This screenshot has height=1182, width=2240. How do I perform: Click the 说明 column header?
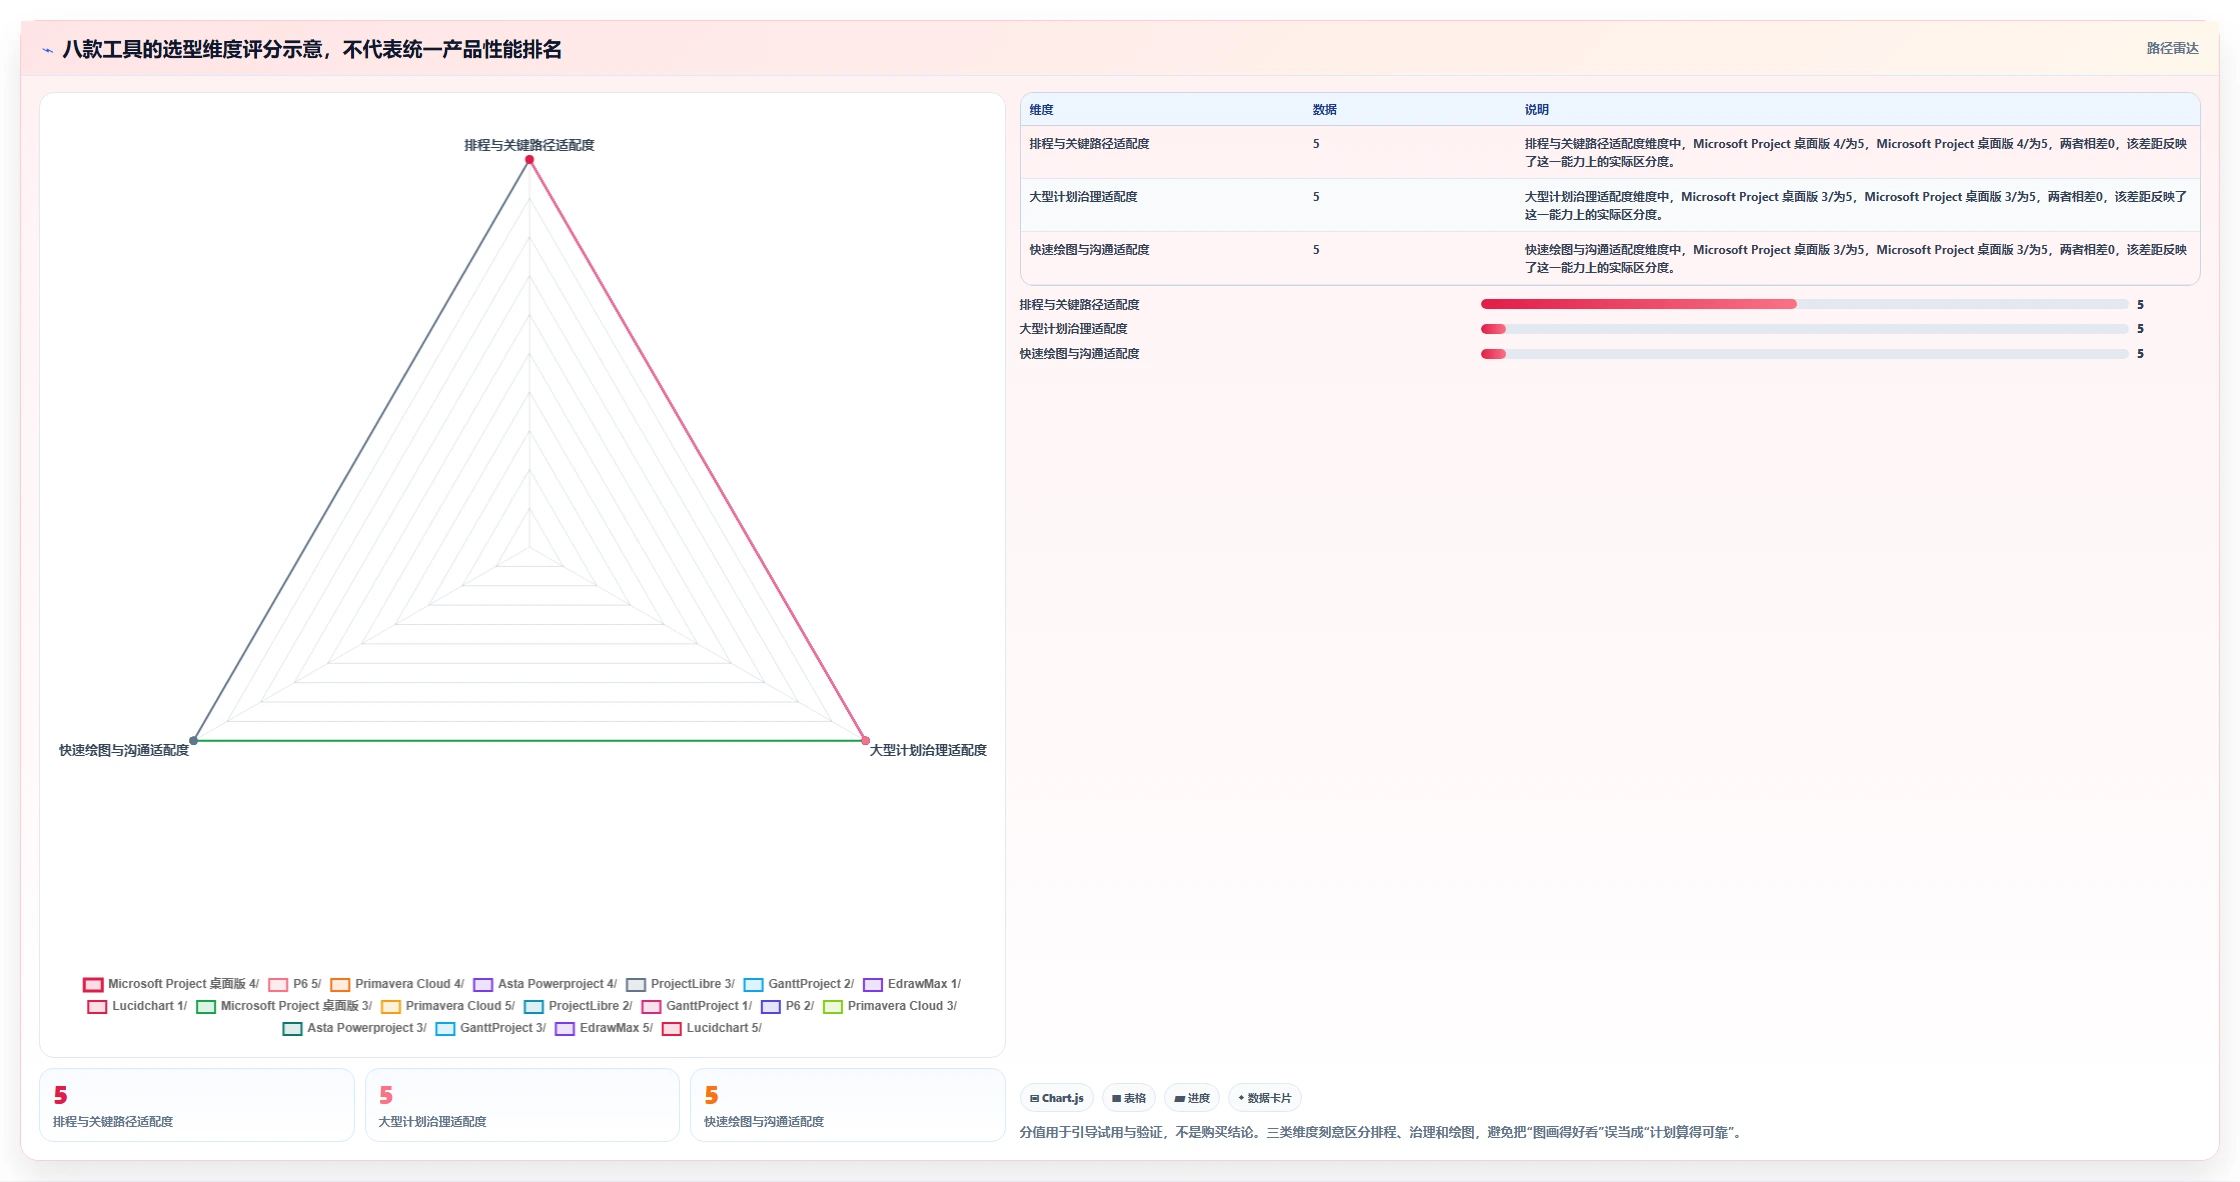pos(1536,110)
